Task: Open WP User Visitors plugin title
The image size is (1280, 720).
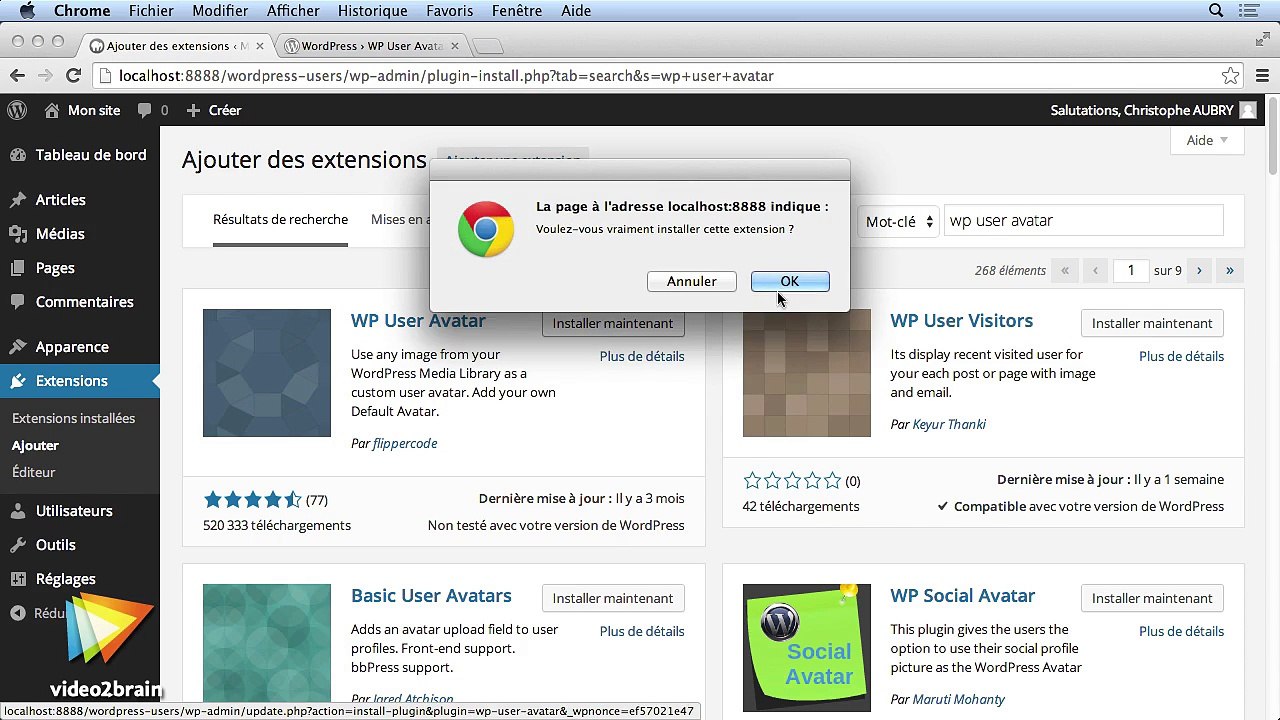Action: coord(962,321)
